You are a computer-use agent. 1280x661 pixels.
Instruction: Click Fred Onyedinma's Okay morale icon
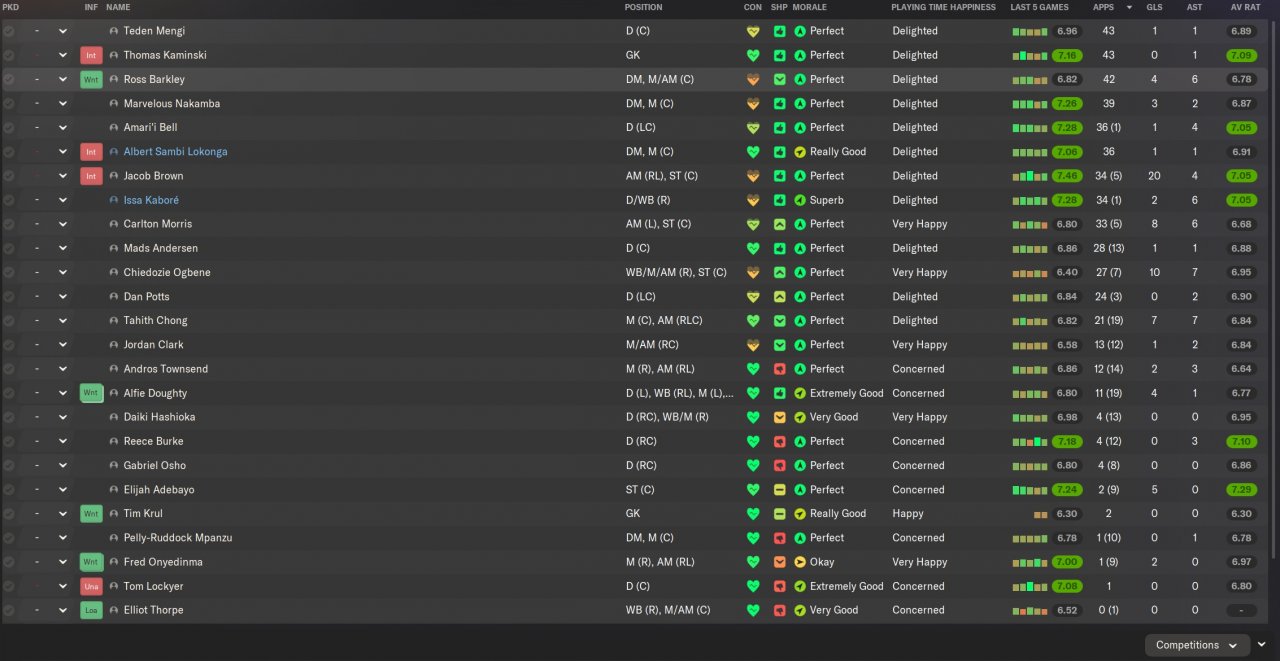click(800, 562)
